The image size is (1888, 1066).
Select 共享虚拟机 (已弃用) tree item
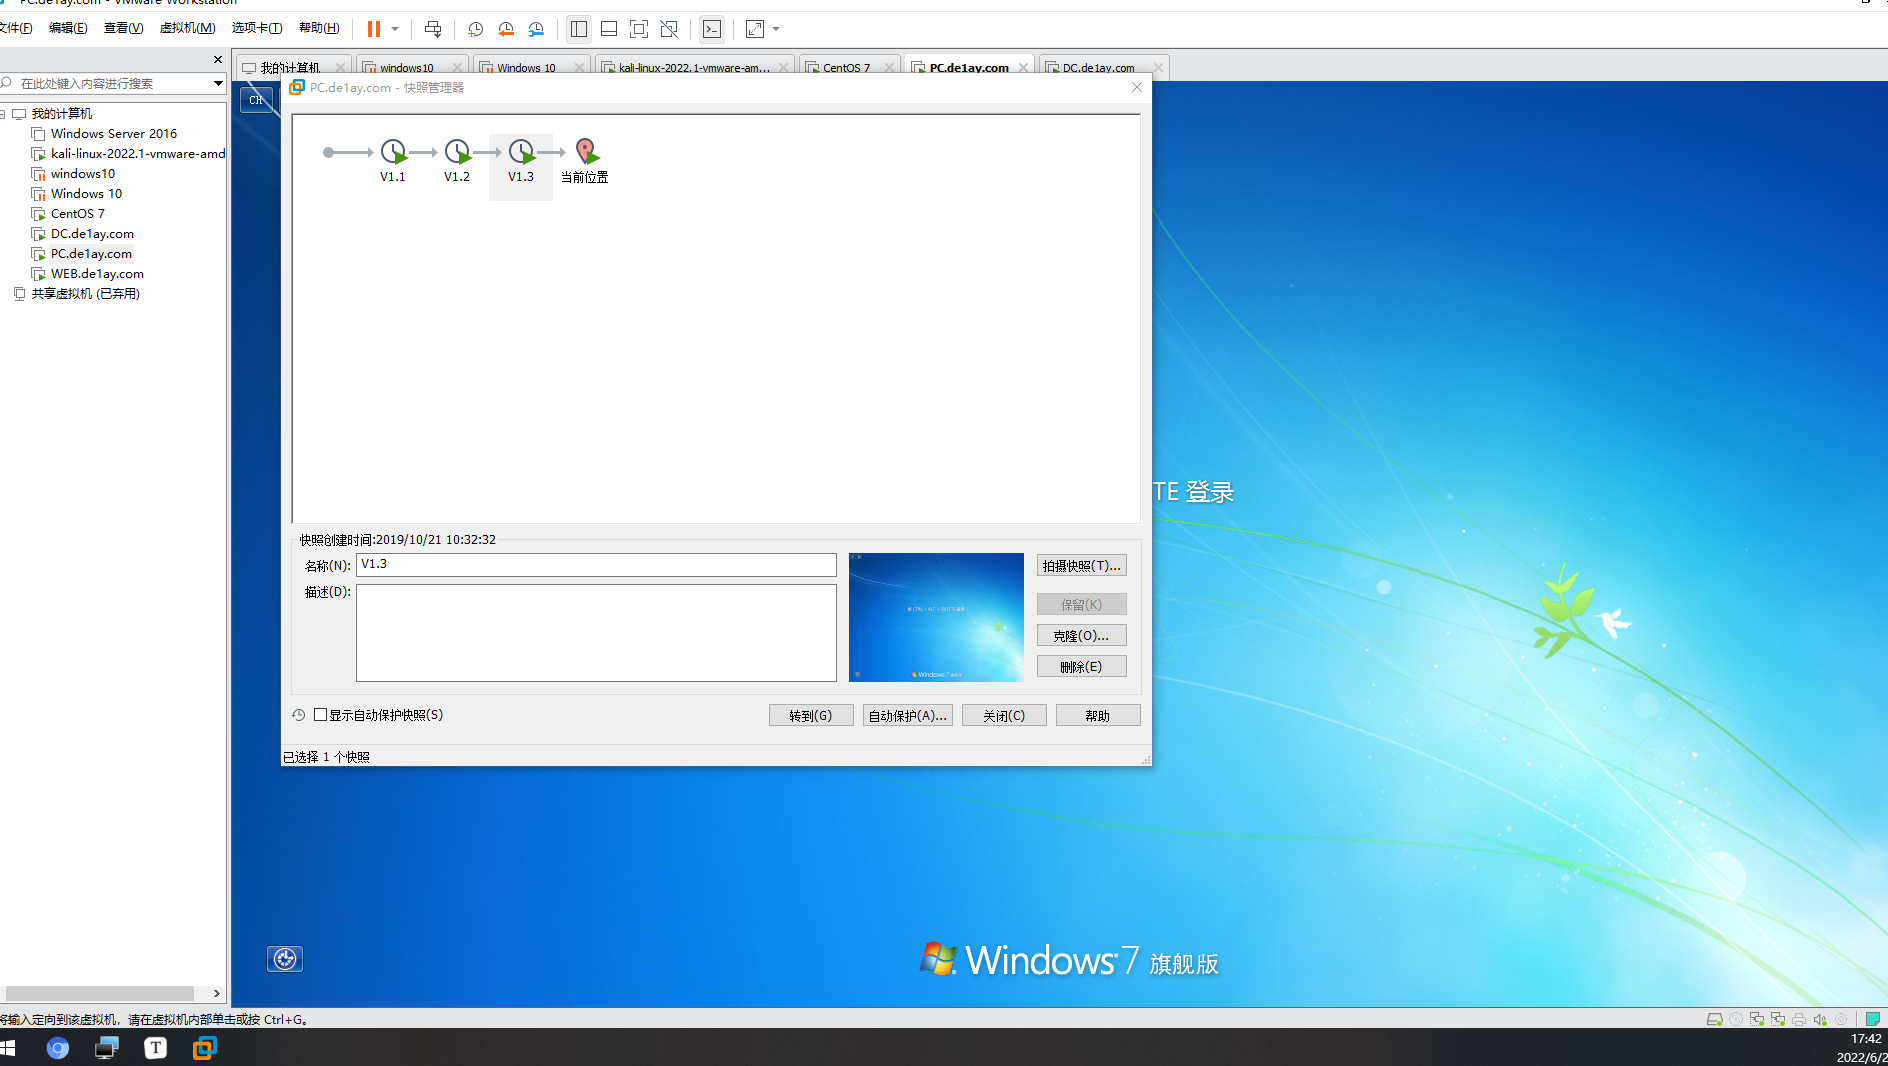click(85, 293)
